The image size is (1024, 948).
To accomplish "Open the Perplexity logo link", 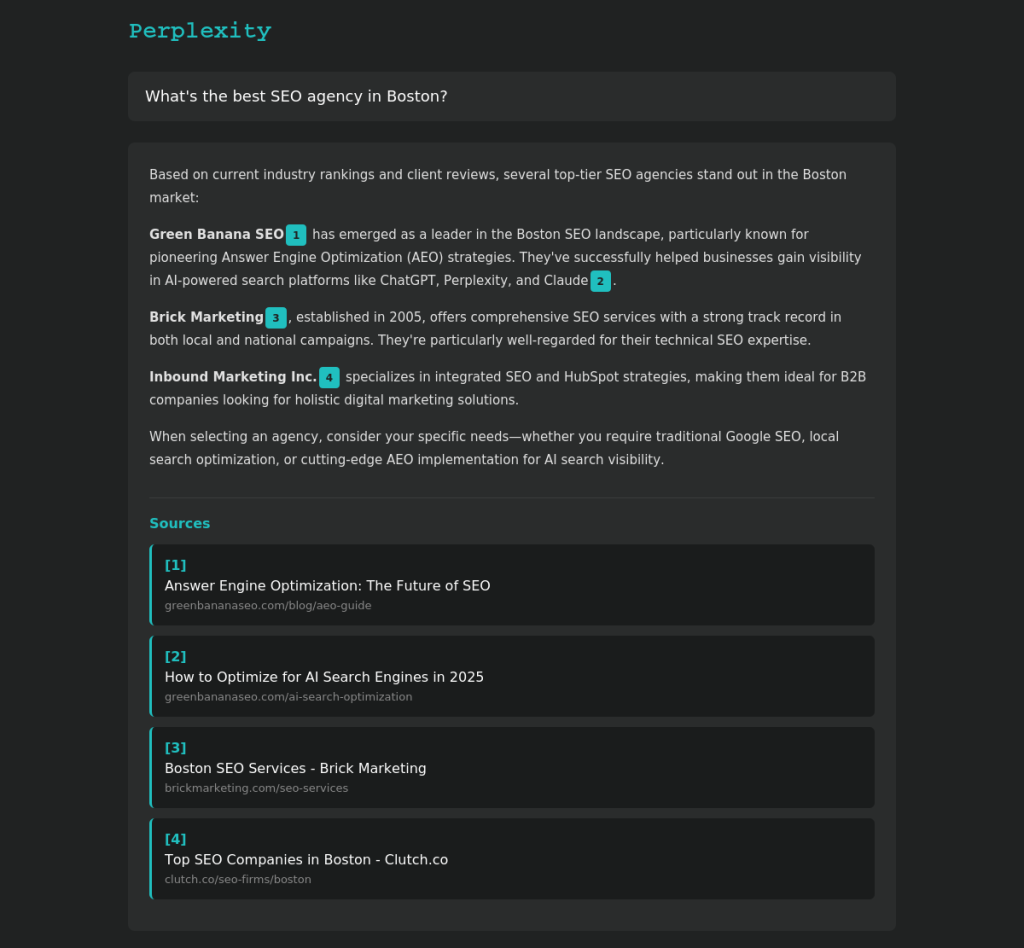I will pos(199,31).
